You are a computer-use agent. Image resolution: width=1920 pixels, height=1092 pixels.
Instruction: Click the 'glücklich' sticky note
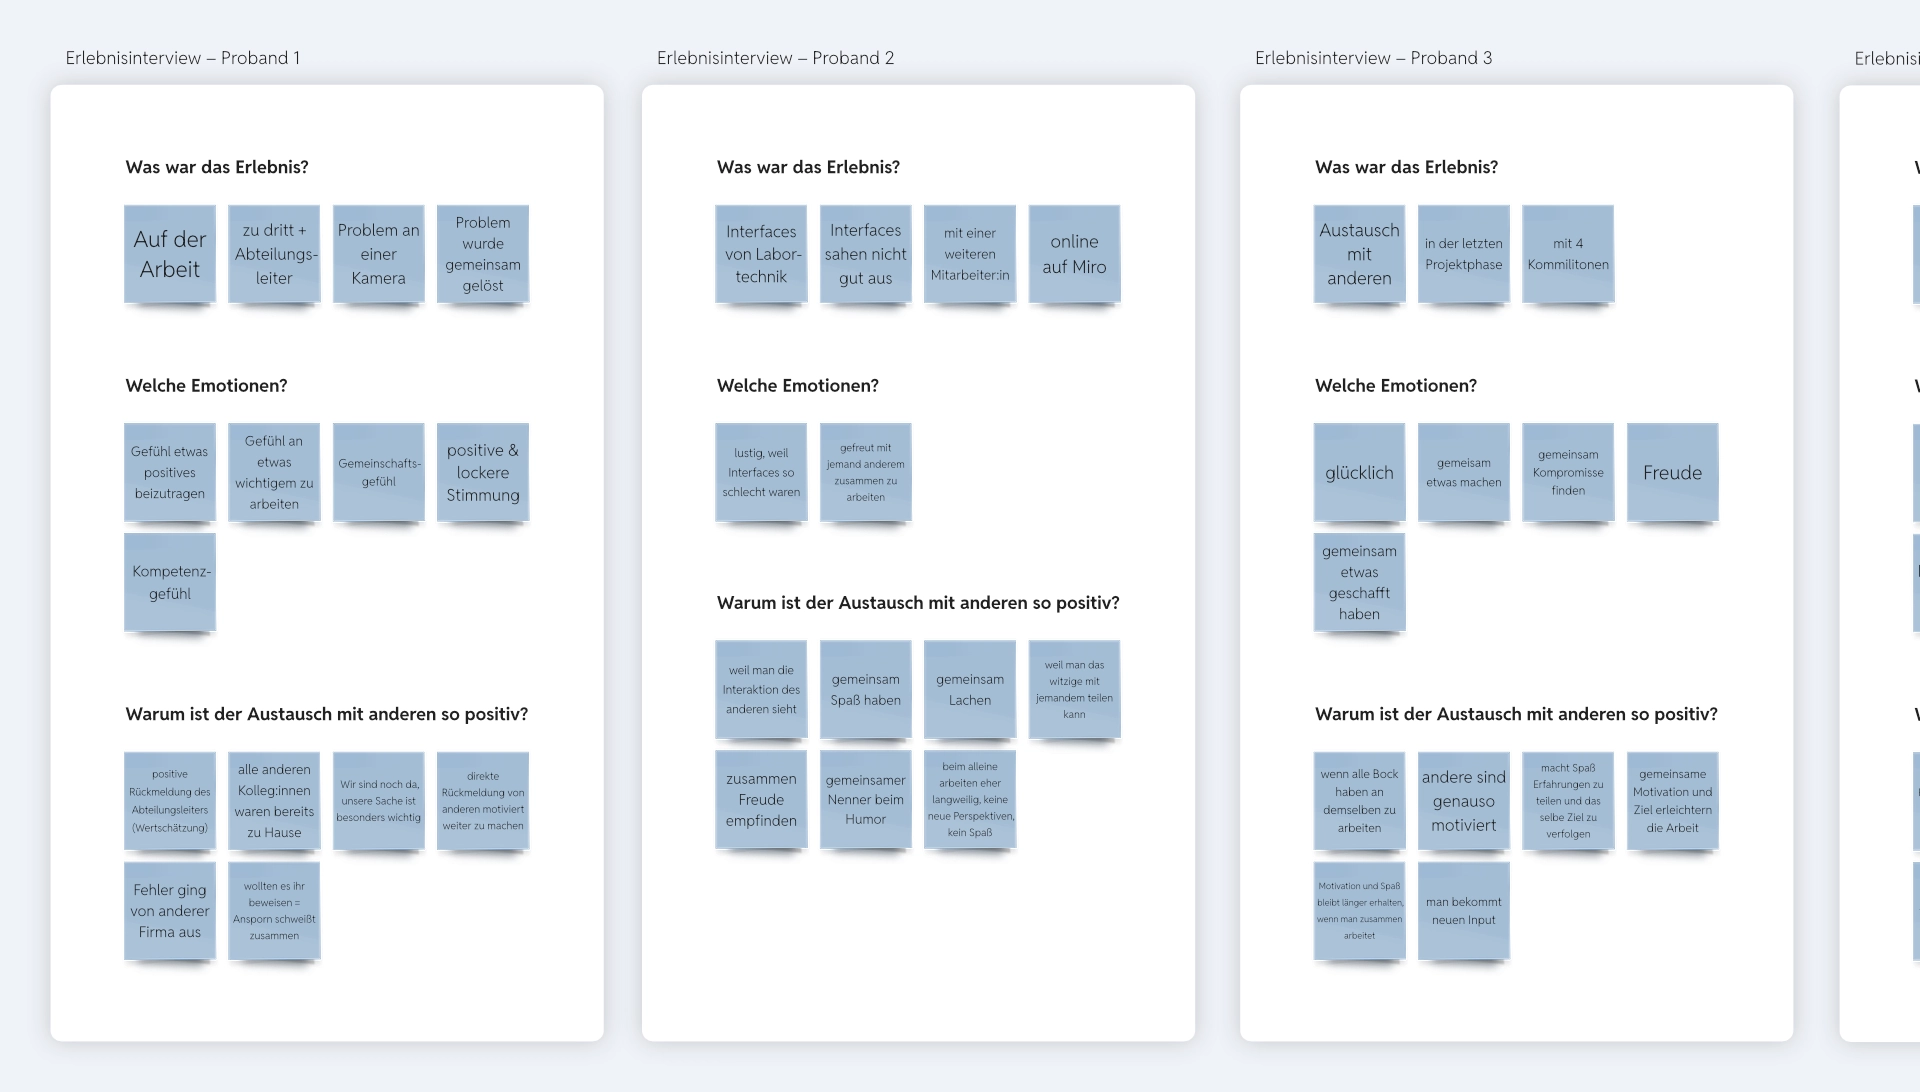tap(1359, 472)
